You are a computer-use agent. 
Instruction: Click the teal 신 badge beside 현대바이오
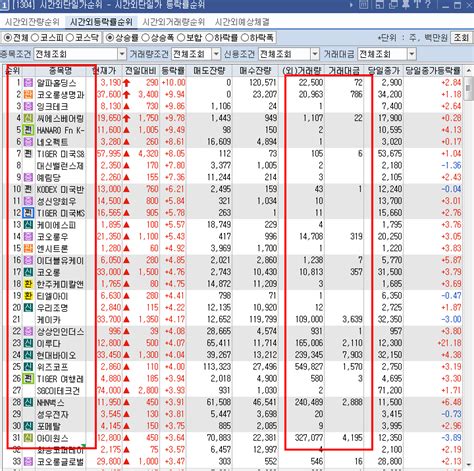28,355
